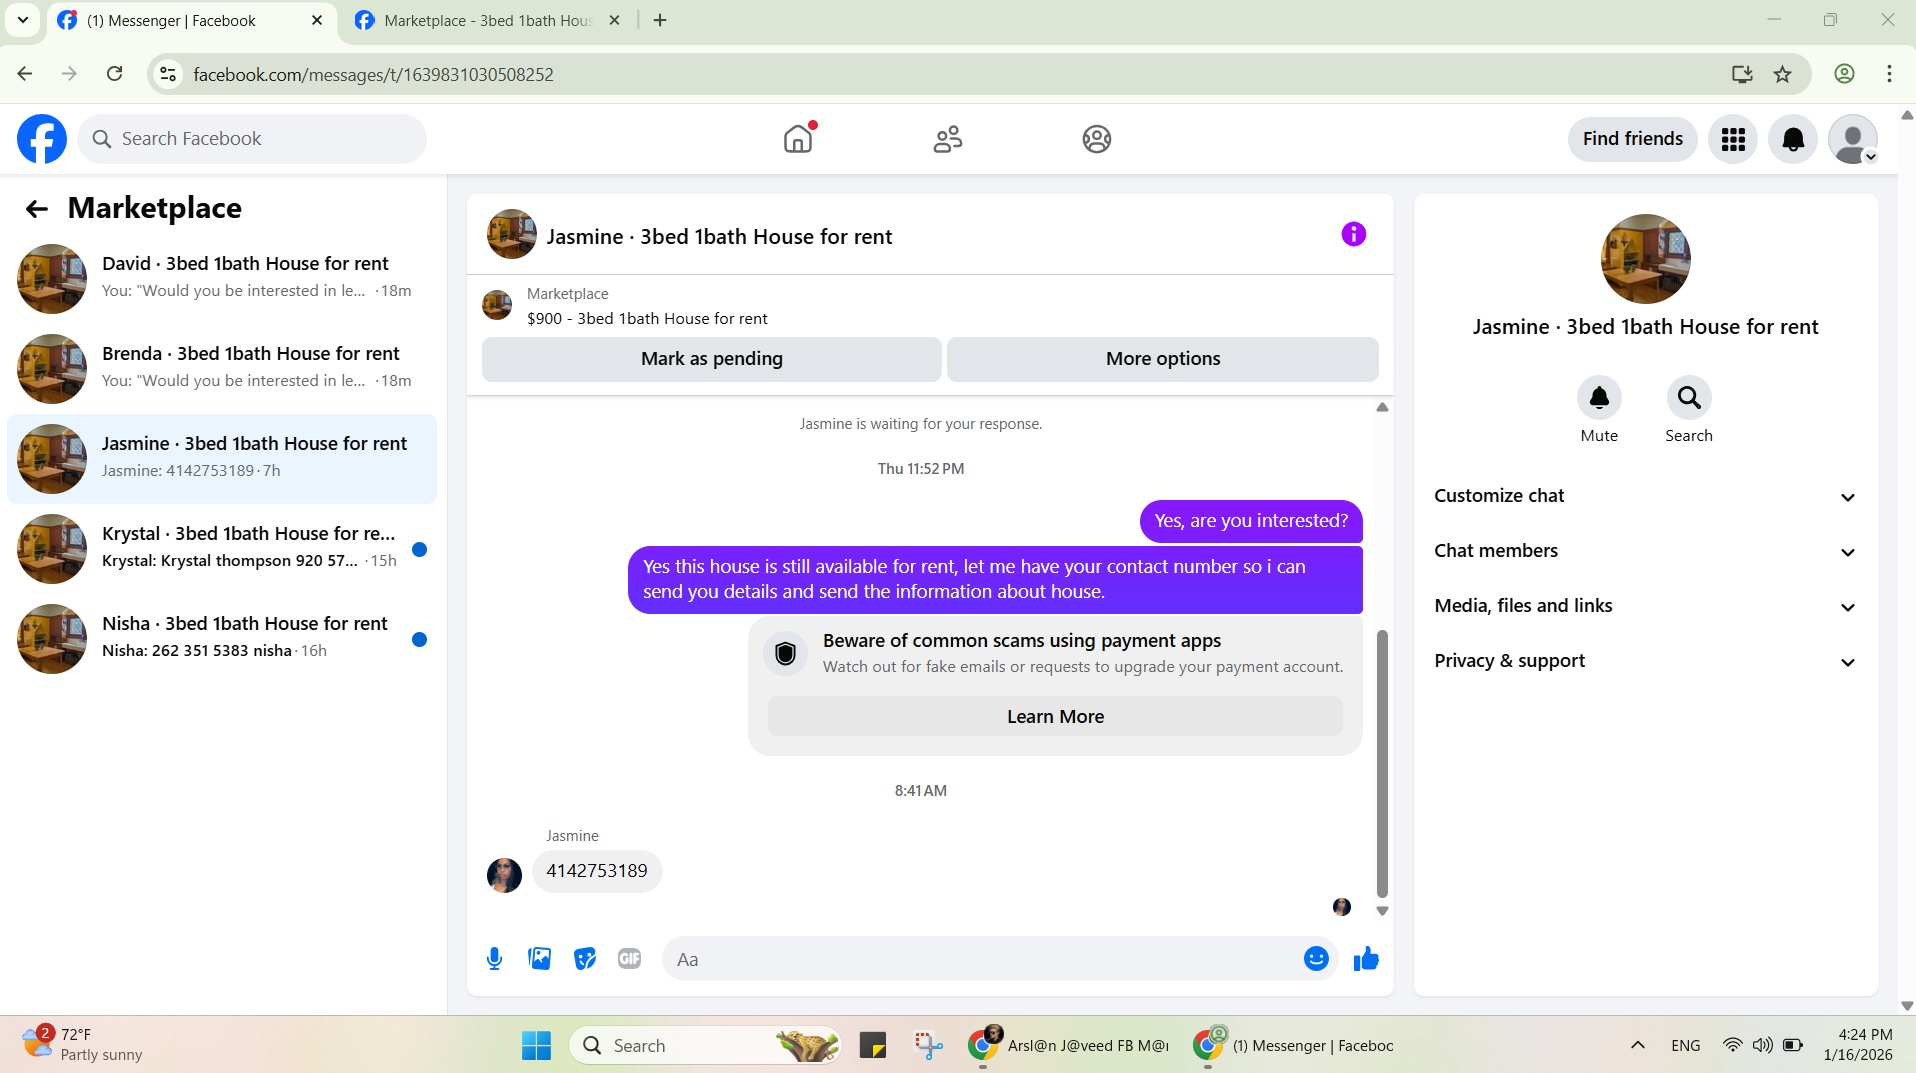This screenshot has width=1916, height=1073.
Task: Click More options for the listing
Action: click(x=1163, y=359)
